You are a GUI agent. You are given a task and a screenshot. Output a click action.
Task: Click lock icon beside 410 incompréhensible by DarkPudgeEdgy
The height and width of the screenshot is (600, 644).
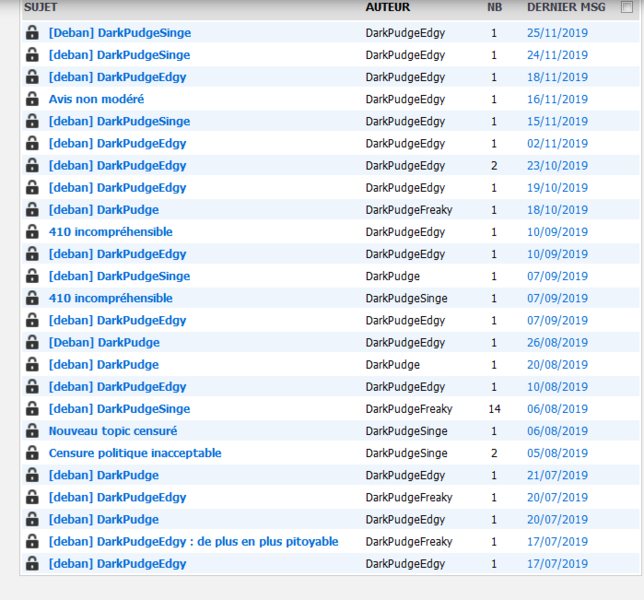32,232
